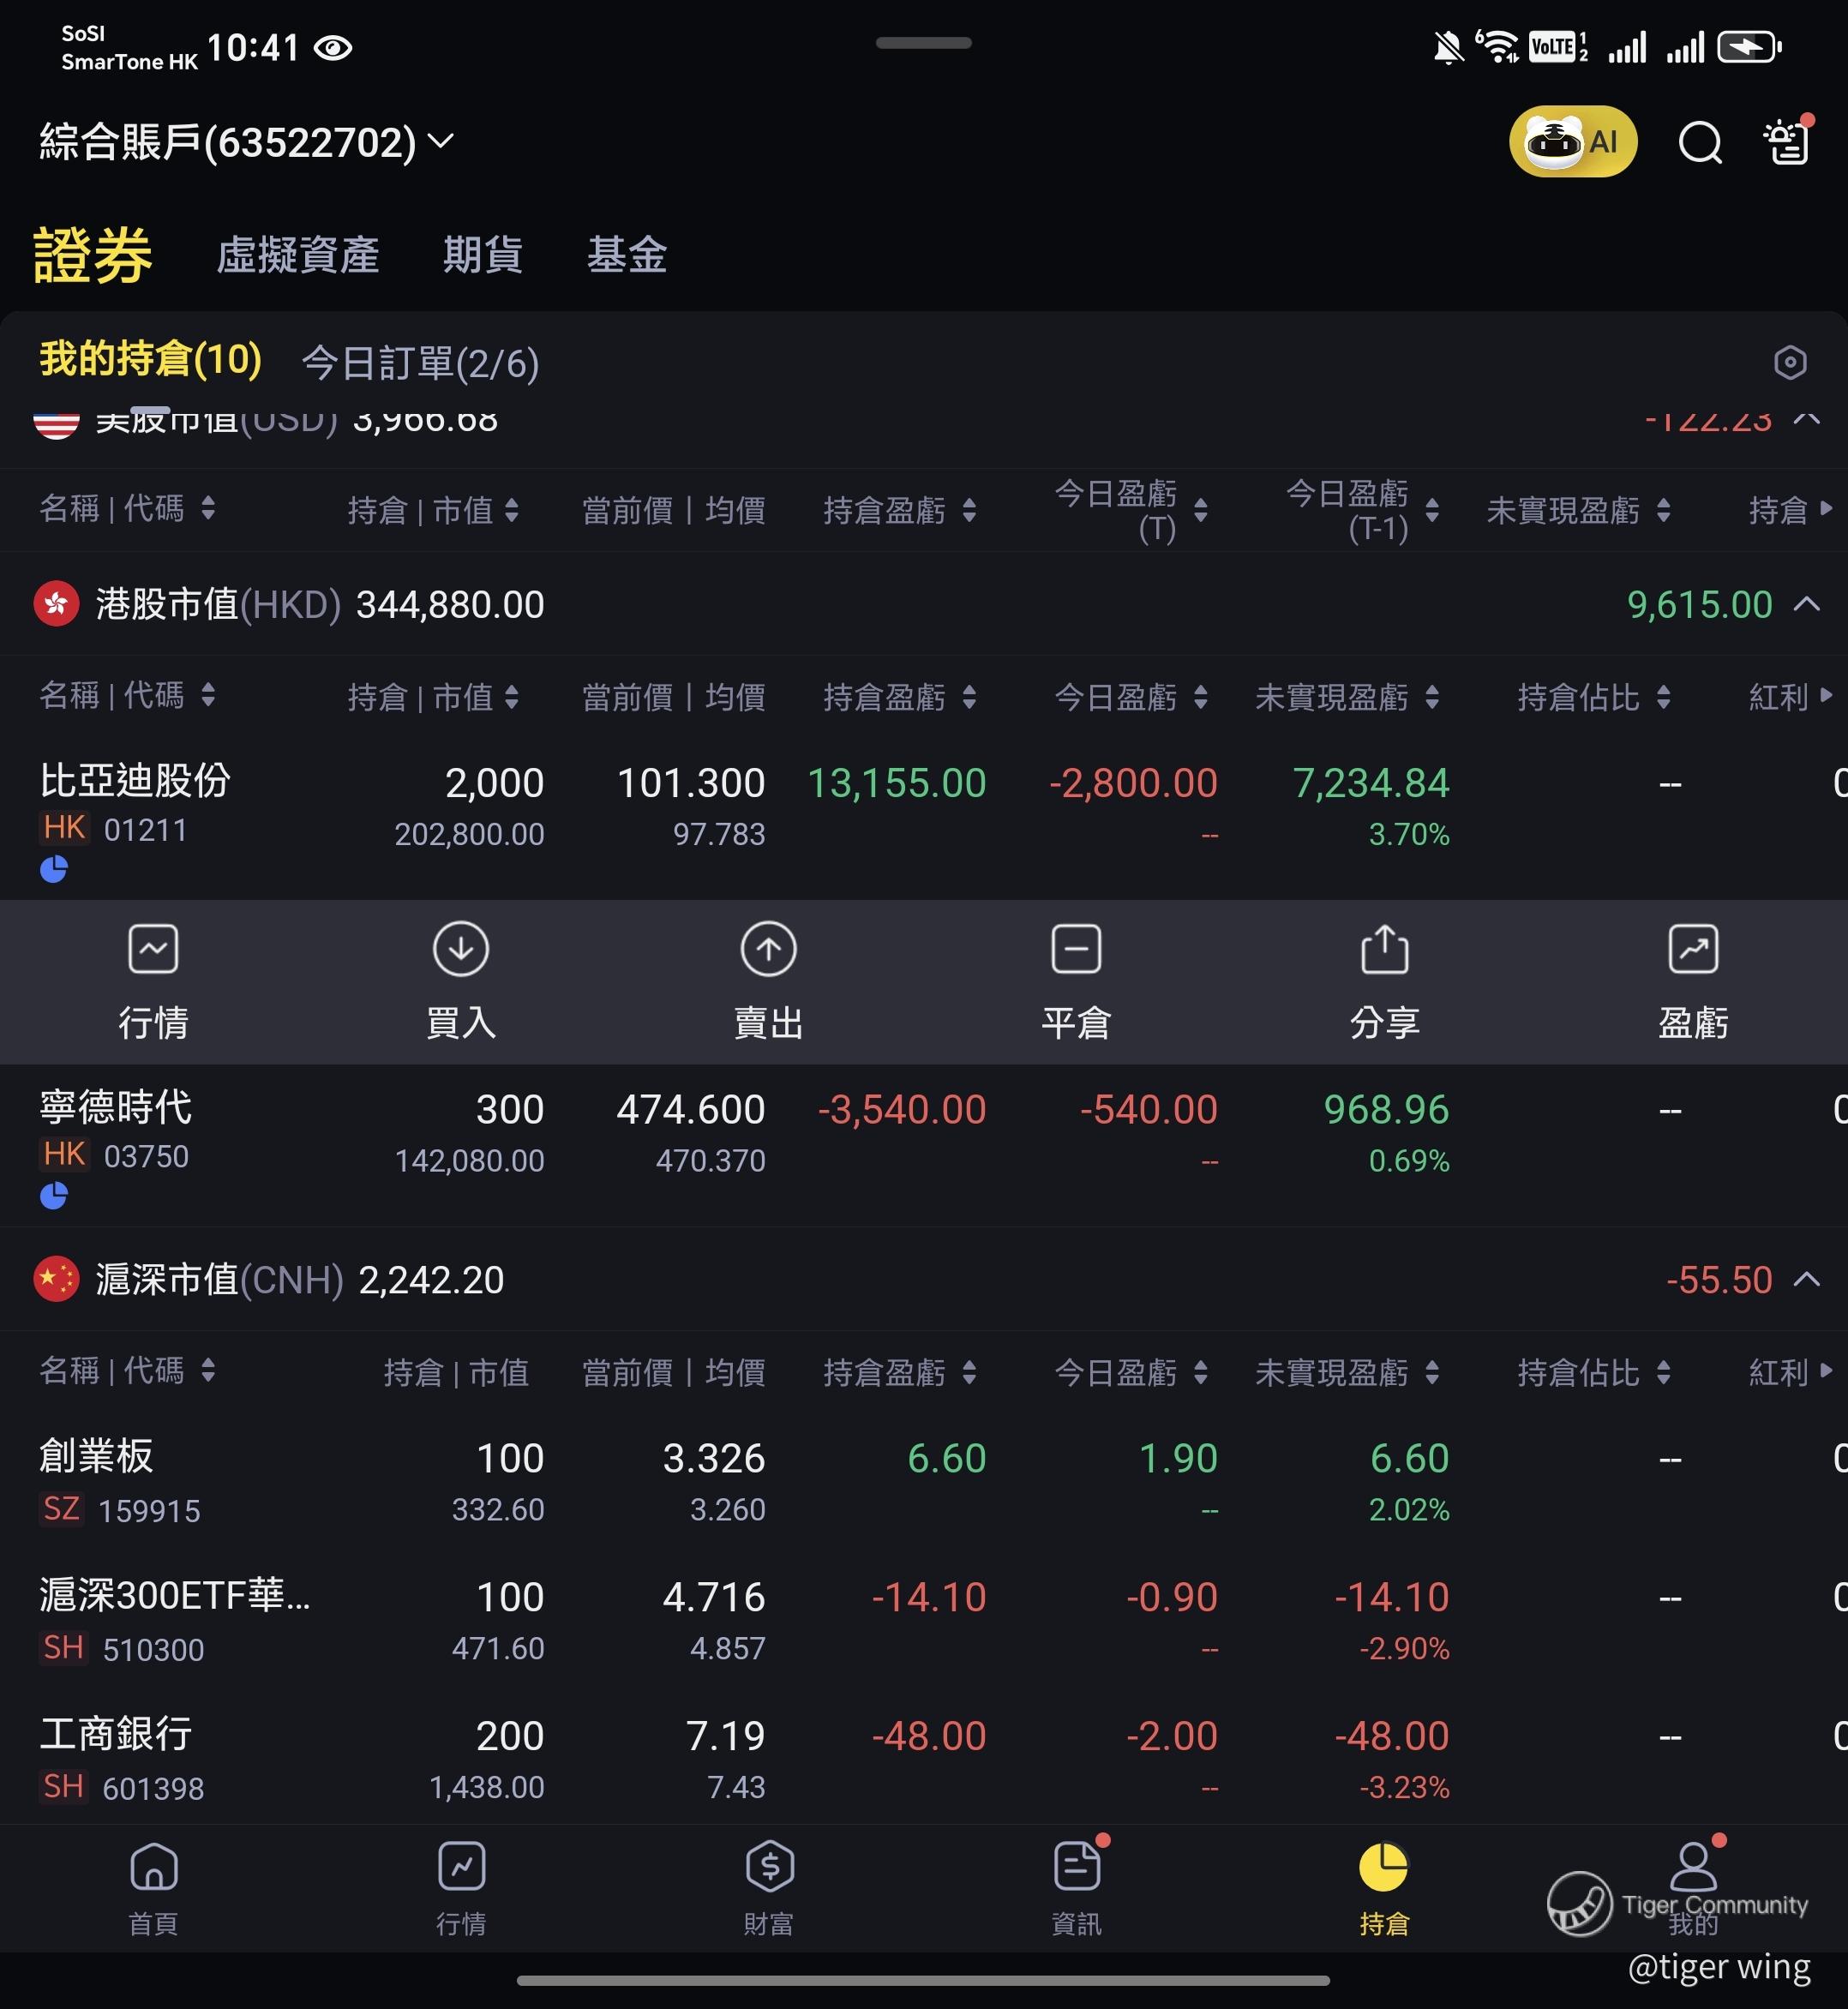Go to 財富 in bottom navigation

point(768,1886)
